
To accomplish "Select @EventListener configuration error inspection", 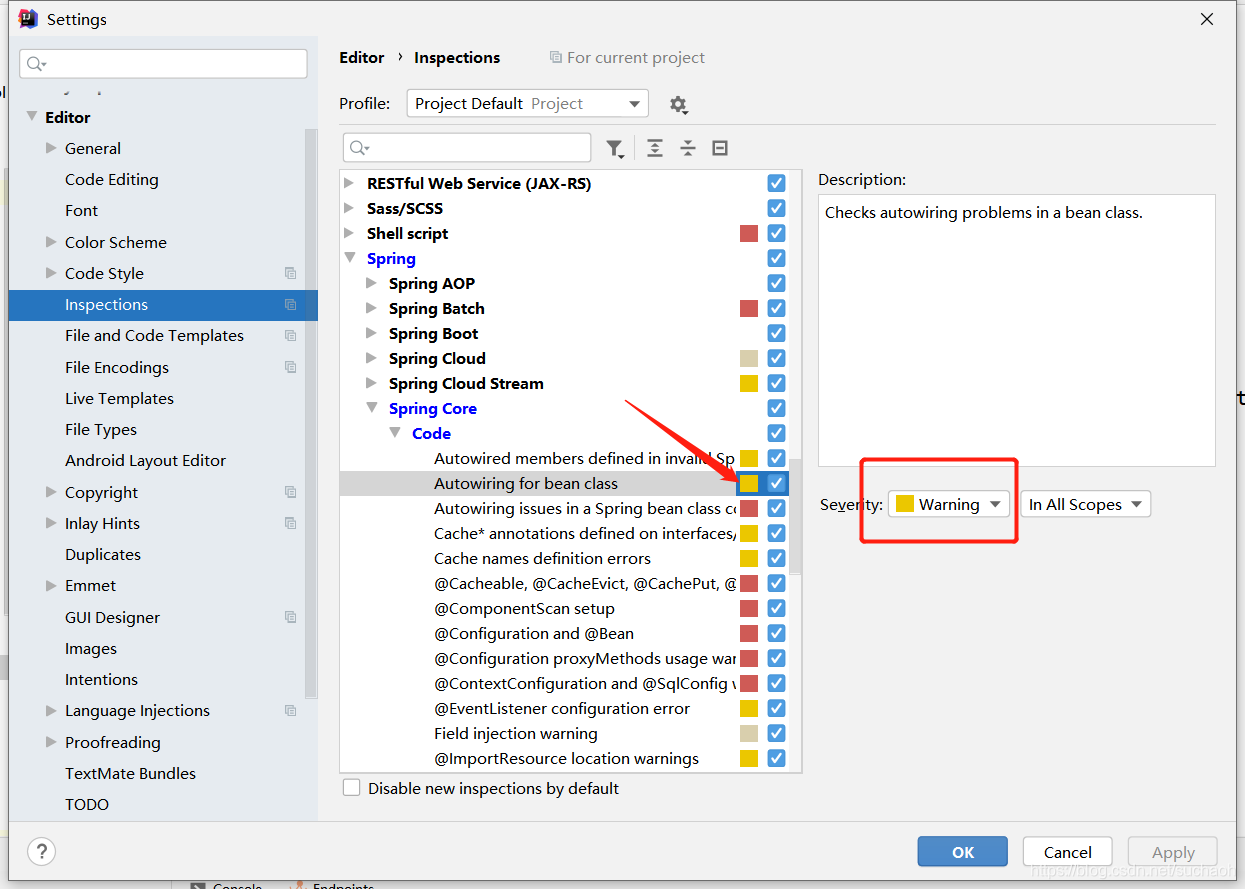I will [562, 708].
